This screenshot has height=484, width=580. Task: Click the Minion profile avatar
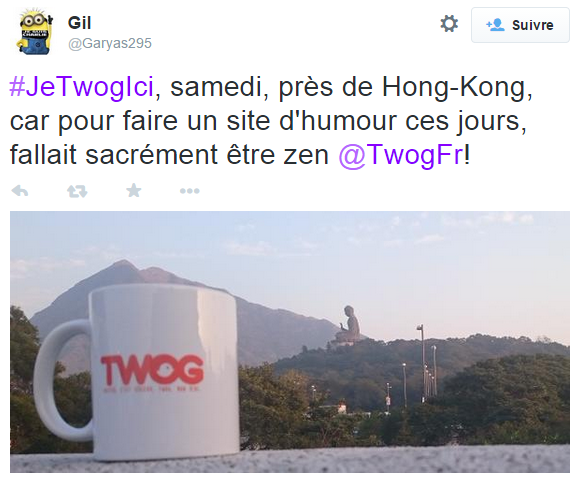[35, 33]
